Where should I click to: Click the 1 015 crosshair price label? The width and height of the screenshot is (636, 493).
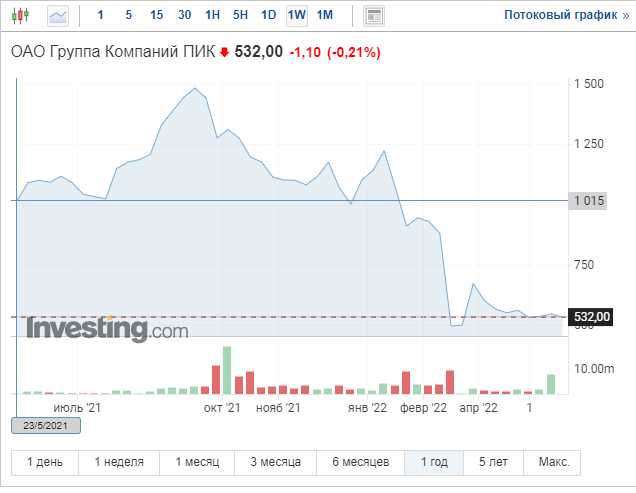588,201
